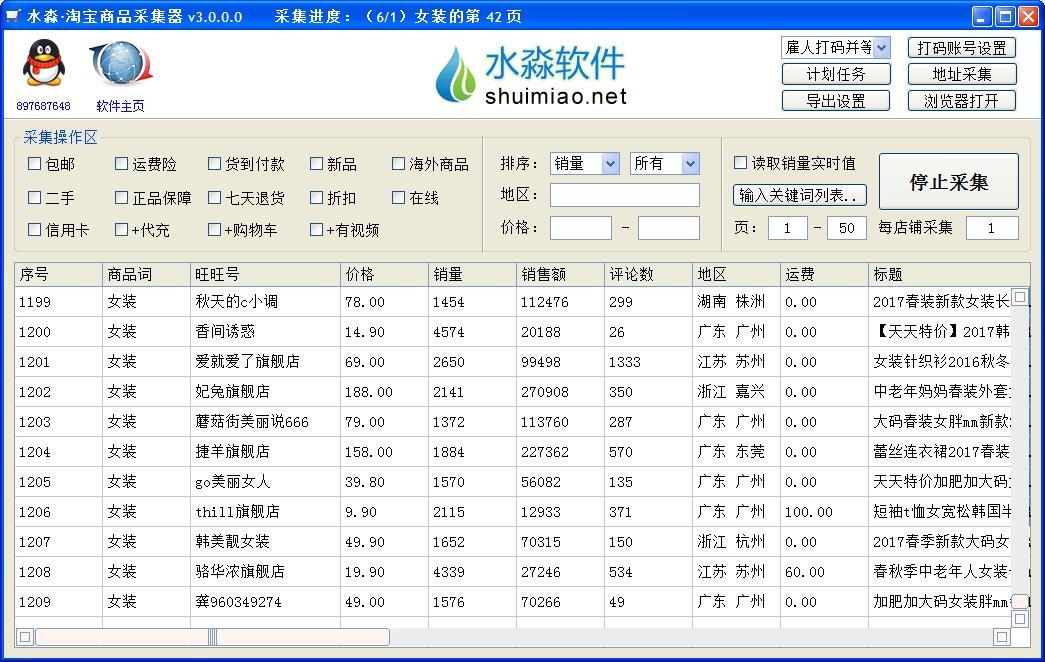Enable the 包邮 filter checkbox
Viewport: 1045px width, 662px height.
coord(34,163)
